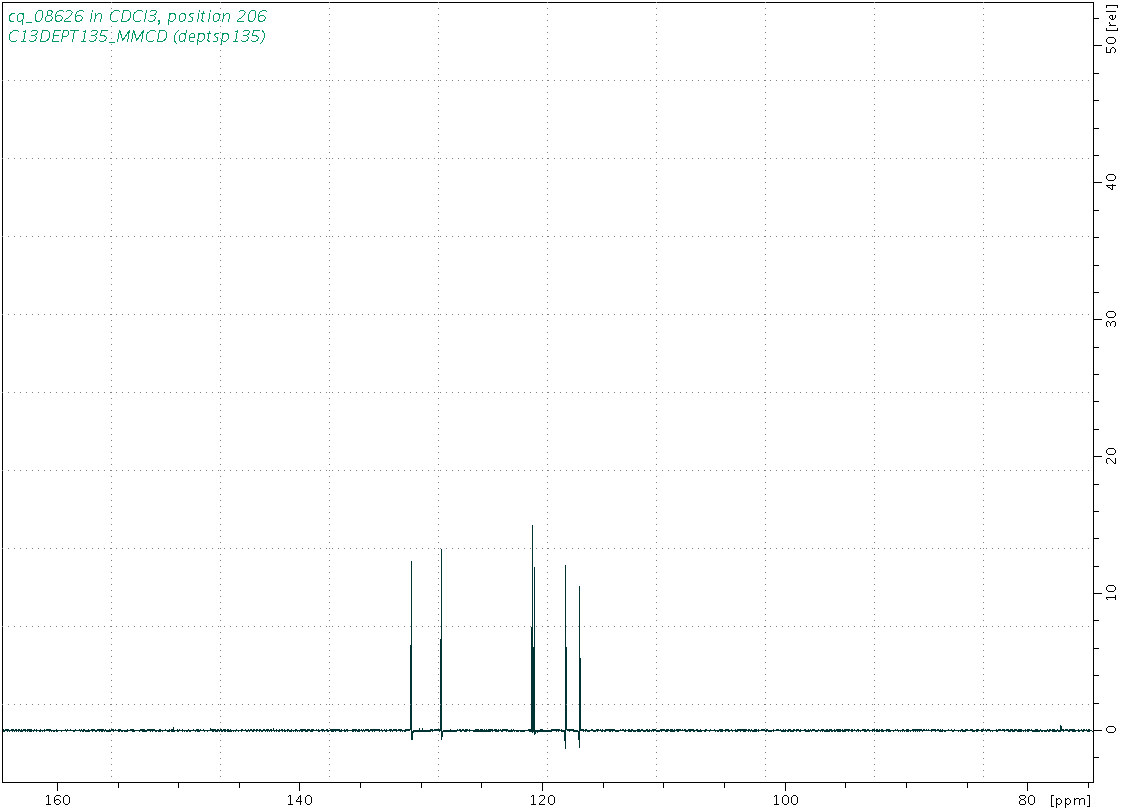Click the 140 ppm axis label
This screenshot has height=811, width=1124.
pos(299,800)
